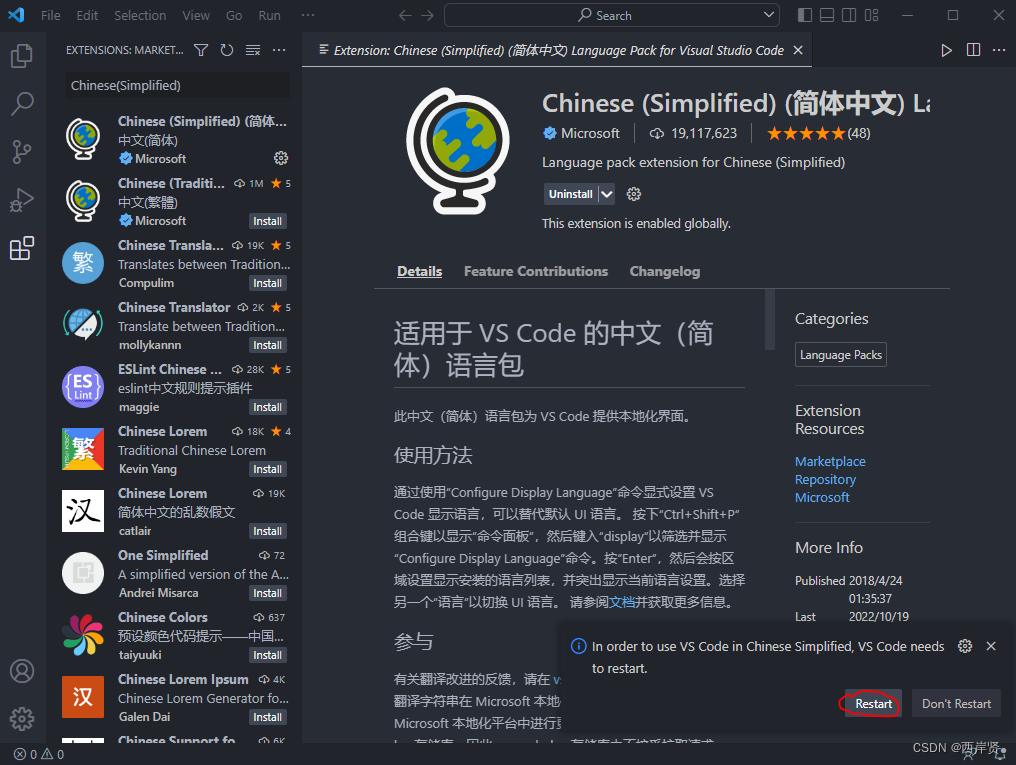Open notification settings gear
This screenshot has width=1016, height=765.
pos(965,646)
